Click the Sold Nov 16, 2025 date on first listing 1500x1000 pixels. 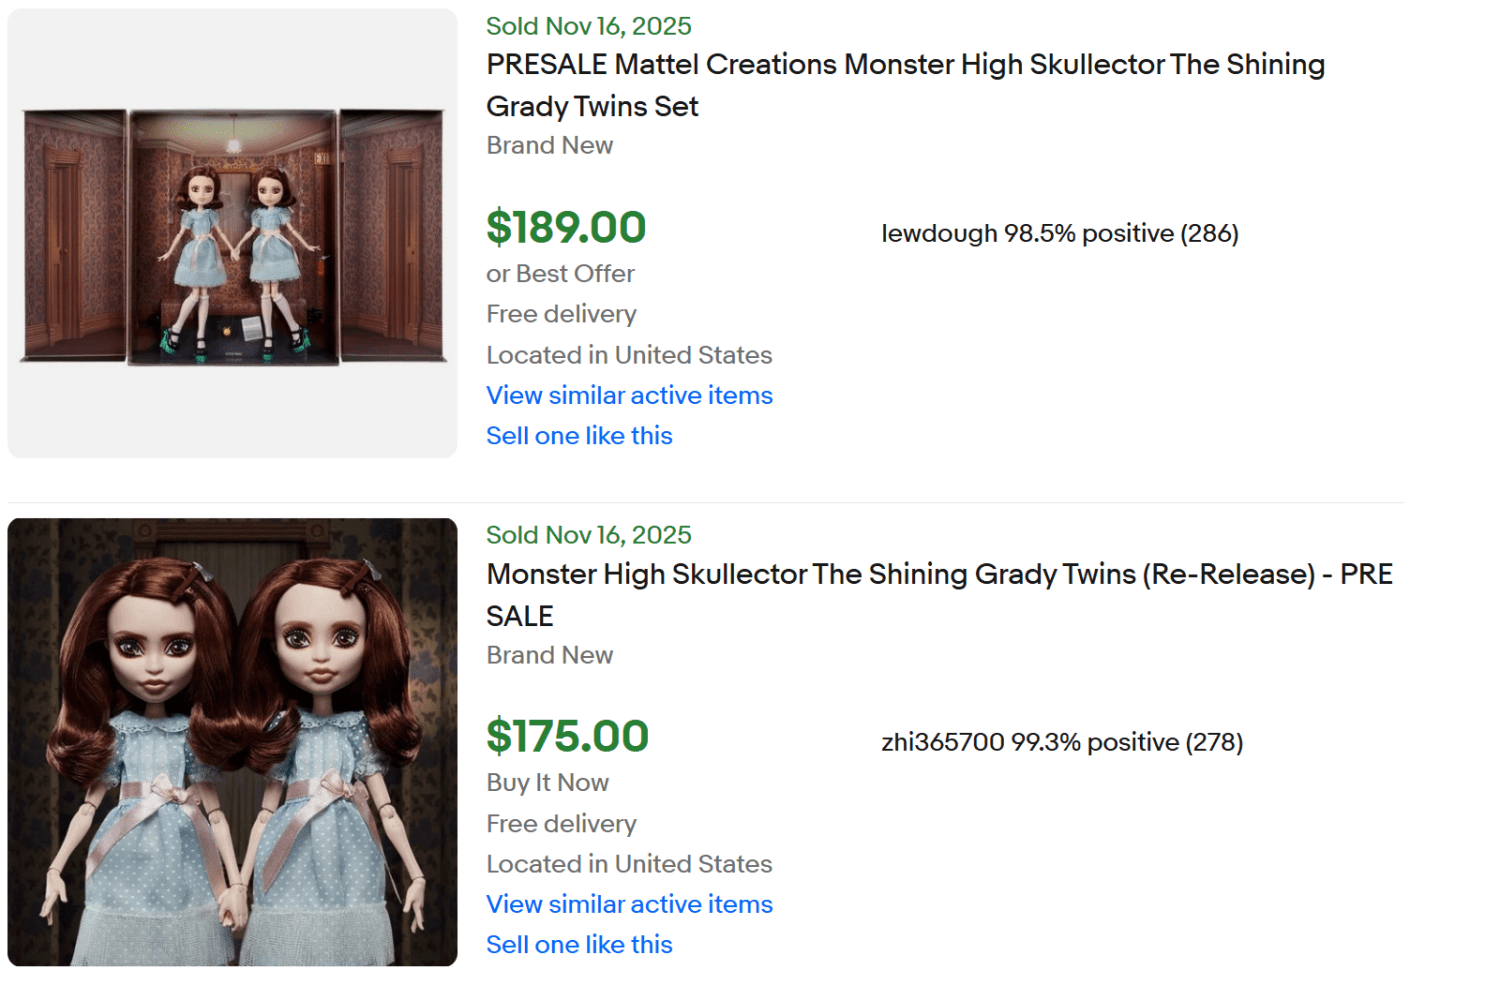coord(588,26)
